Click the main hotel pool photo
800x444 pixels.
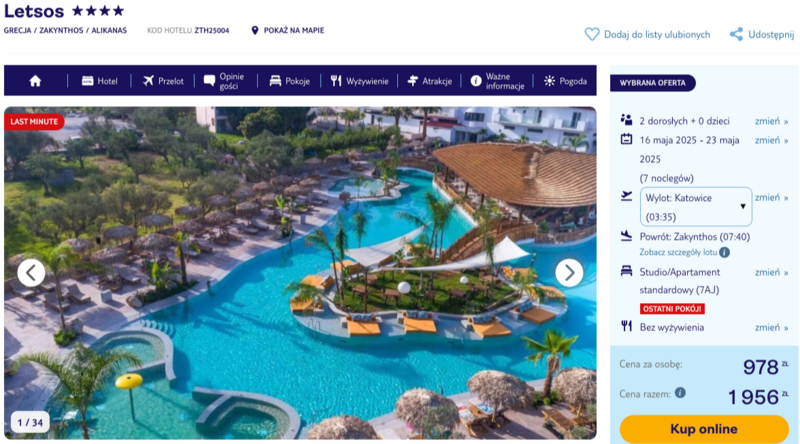(300, 273)
